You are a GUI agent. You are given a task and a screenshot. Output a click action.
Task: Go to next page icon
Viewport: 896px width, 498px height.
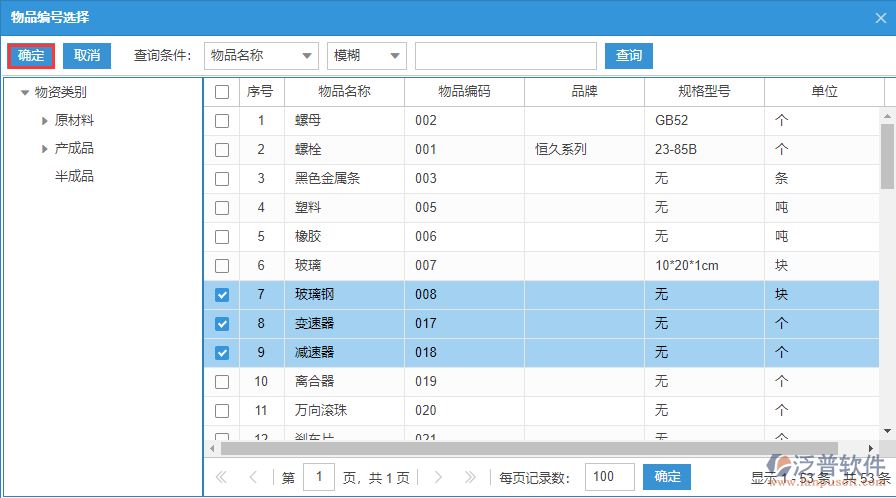pyautogui.click(x=438, y=477)
